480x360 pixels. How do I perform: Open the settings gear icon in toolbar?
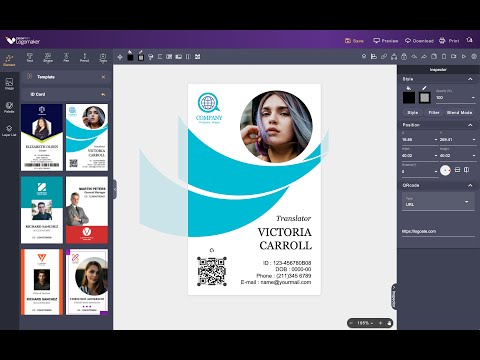tap(474, 57)
